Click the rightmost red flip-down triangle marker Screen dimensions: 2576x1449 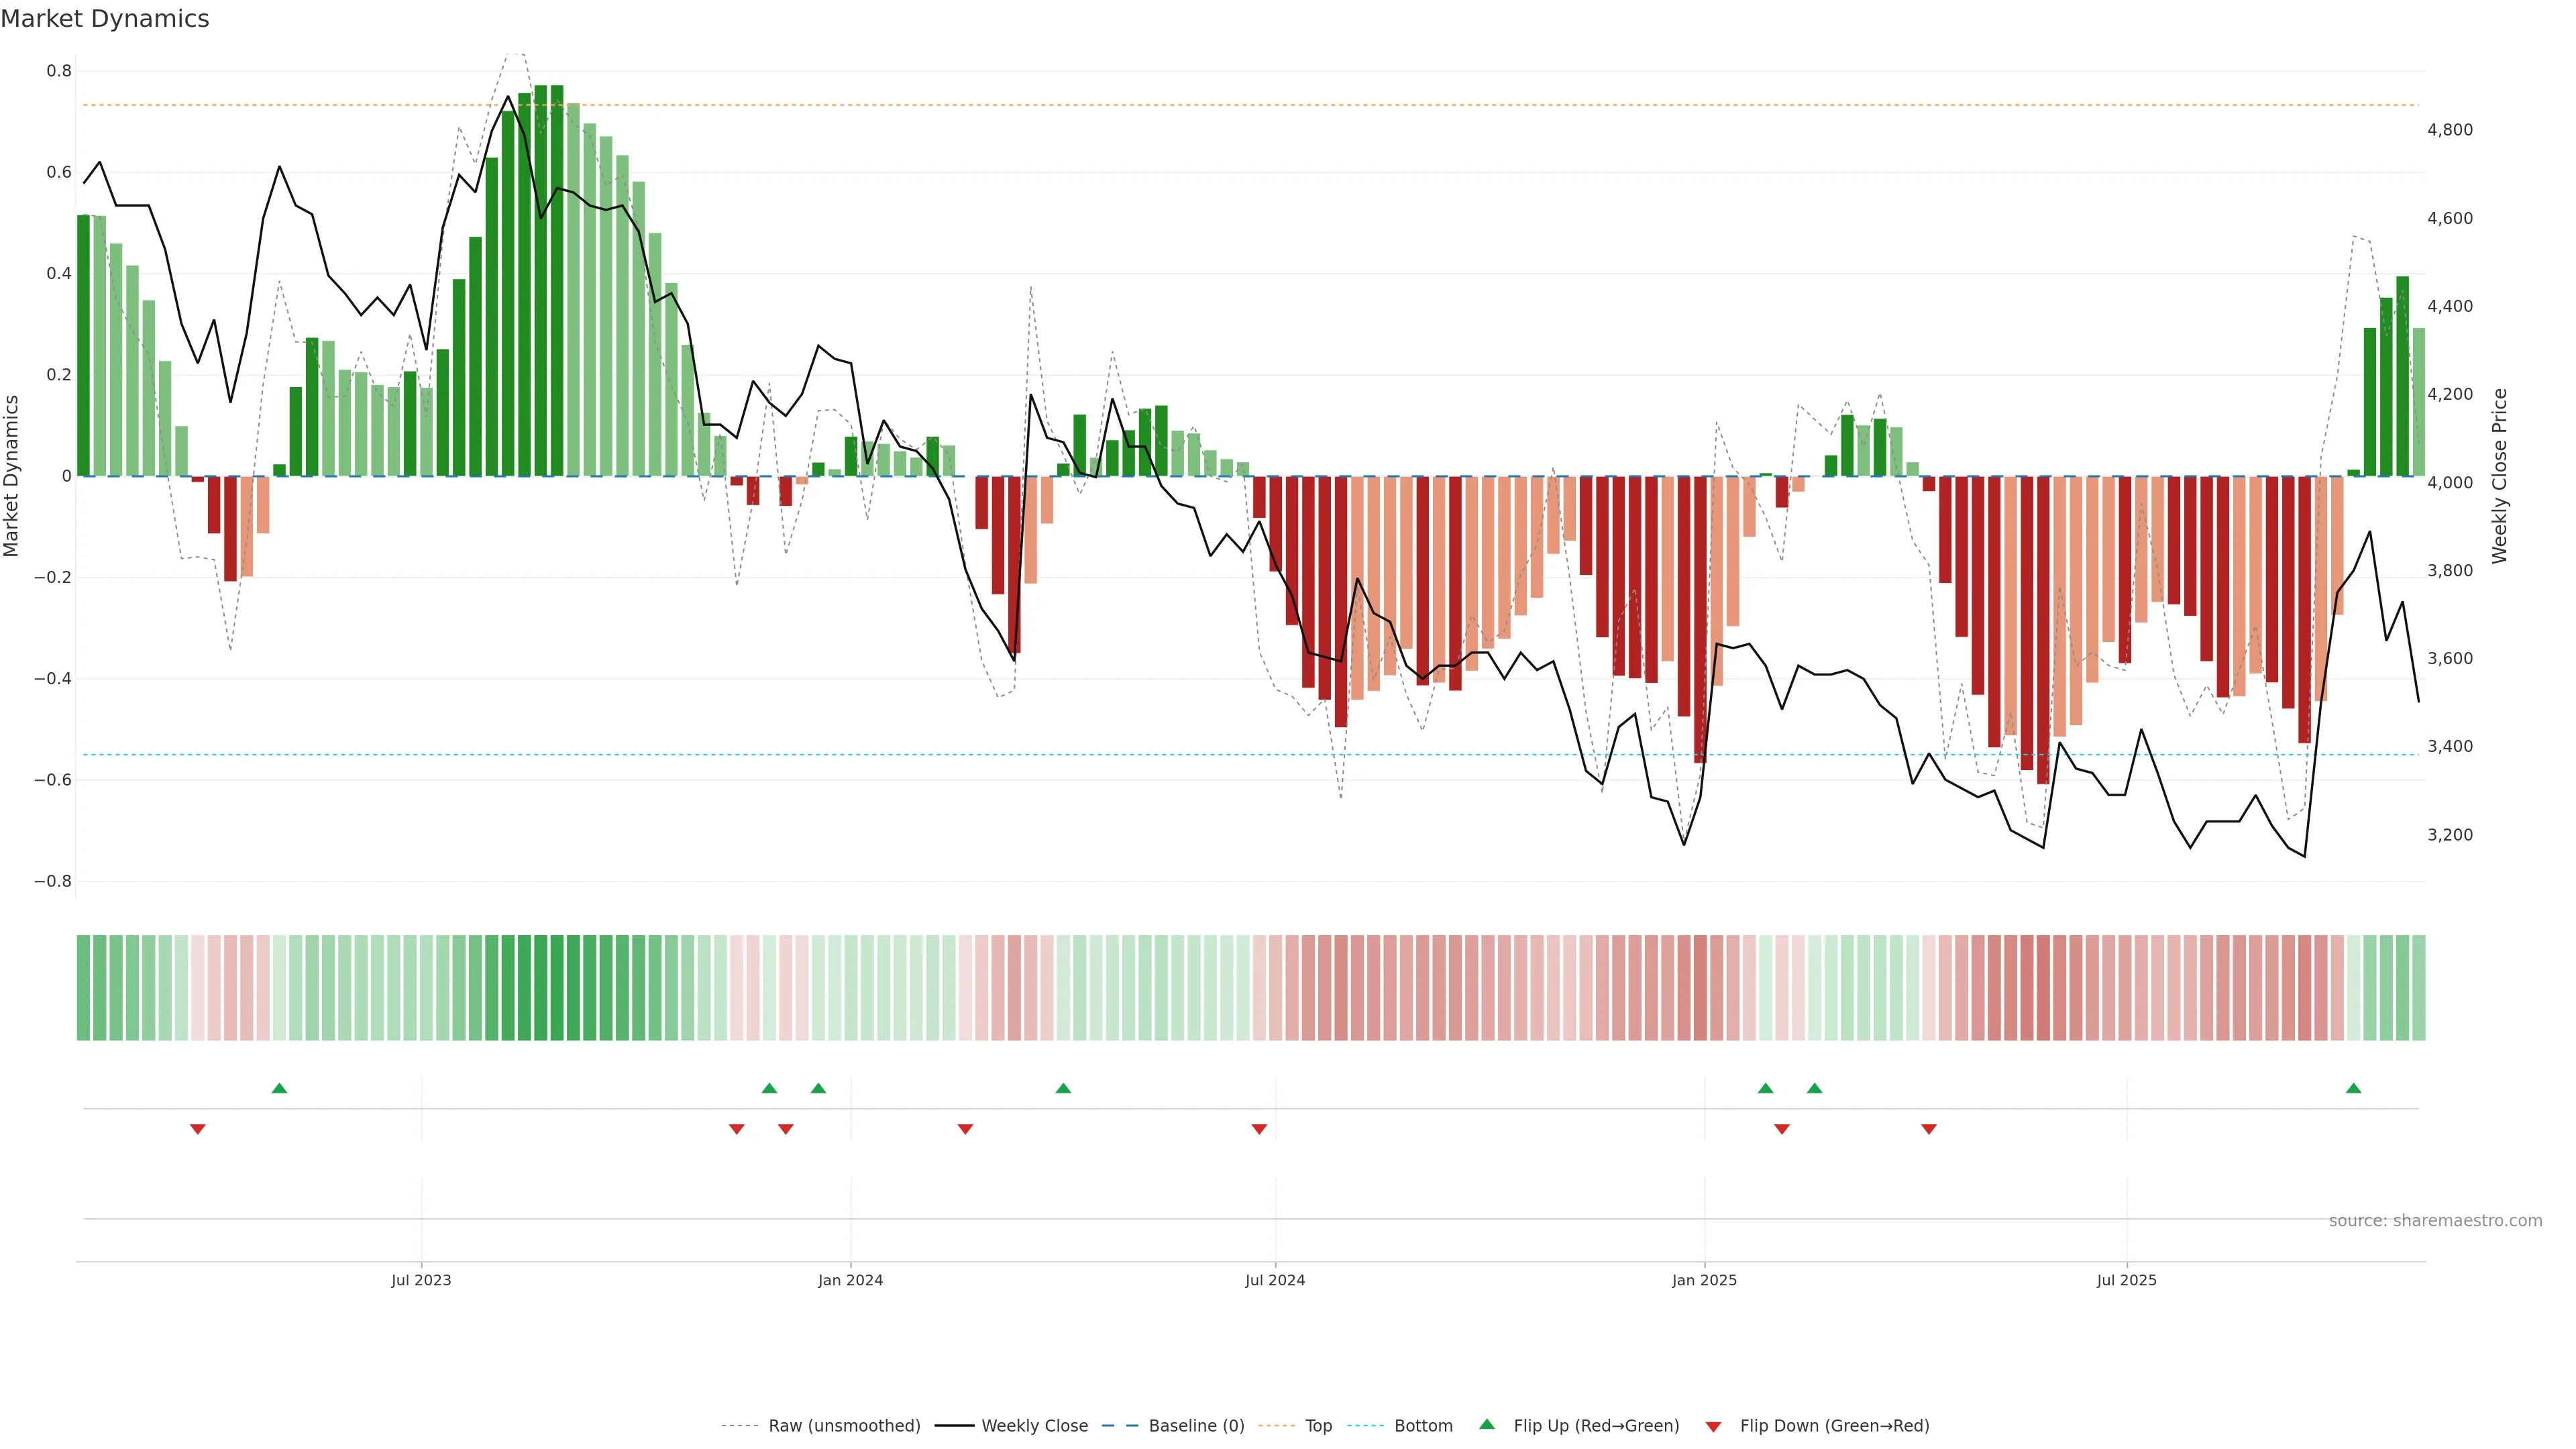(1929, 1129)
